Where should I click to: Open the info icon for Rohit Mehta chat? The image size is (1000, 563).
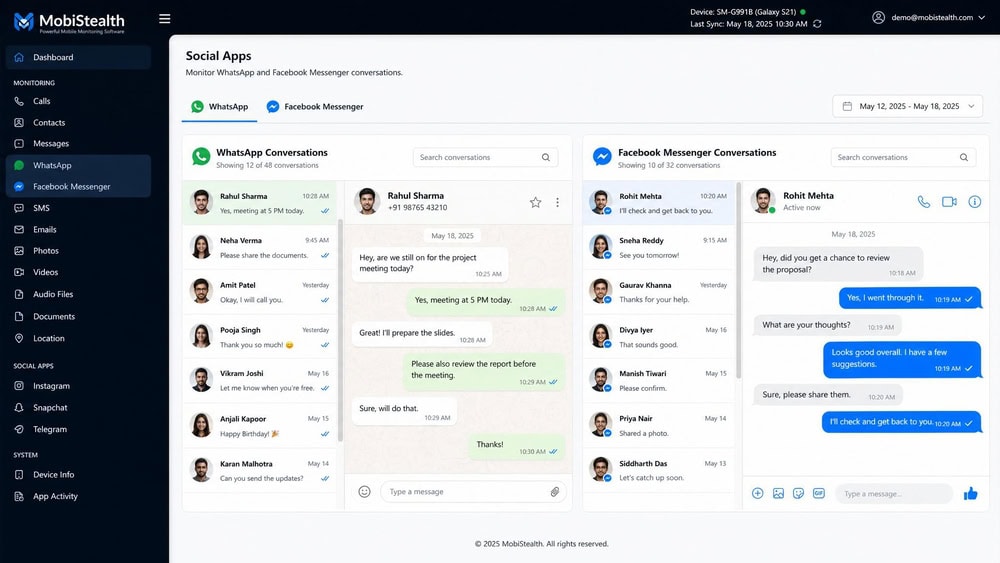pyautogui.click(x=974, y=201)
